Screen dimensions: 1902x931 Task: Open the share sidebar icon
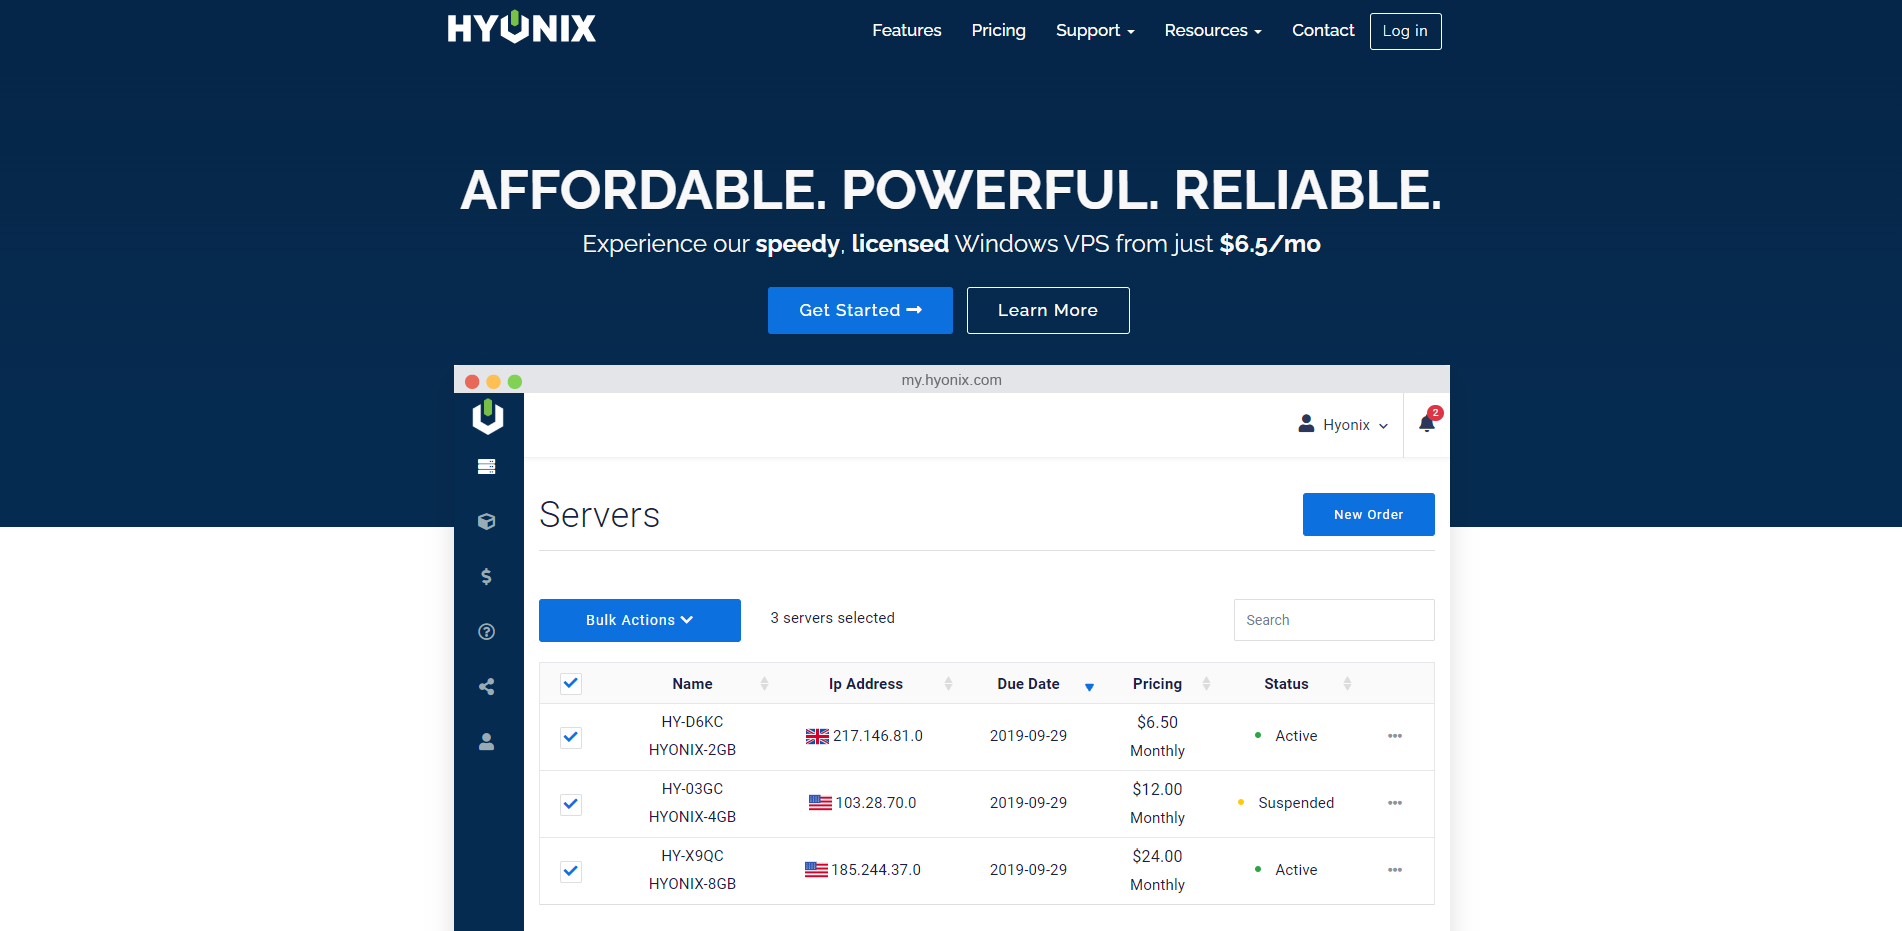pos(487,686)
